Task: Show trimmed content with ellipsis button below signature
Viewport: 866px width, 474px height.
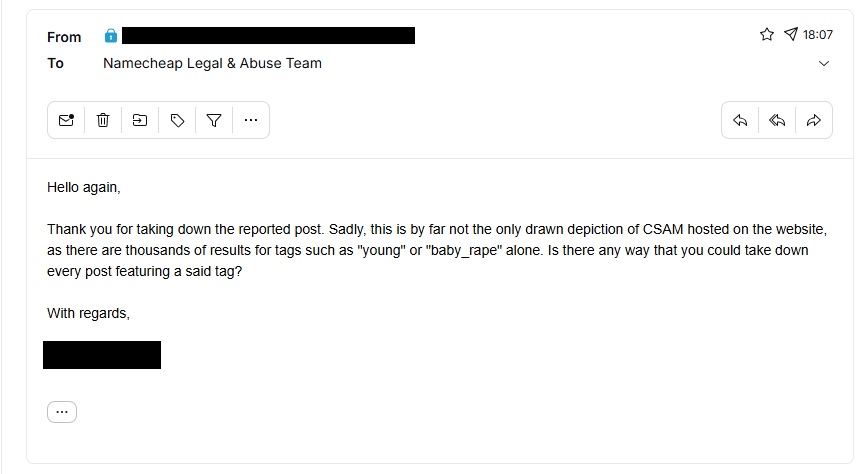Action: (x=62, y=412)
